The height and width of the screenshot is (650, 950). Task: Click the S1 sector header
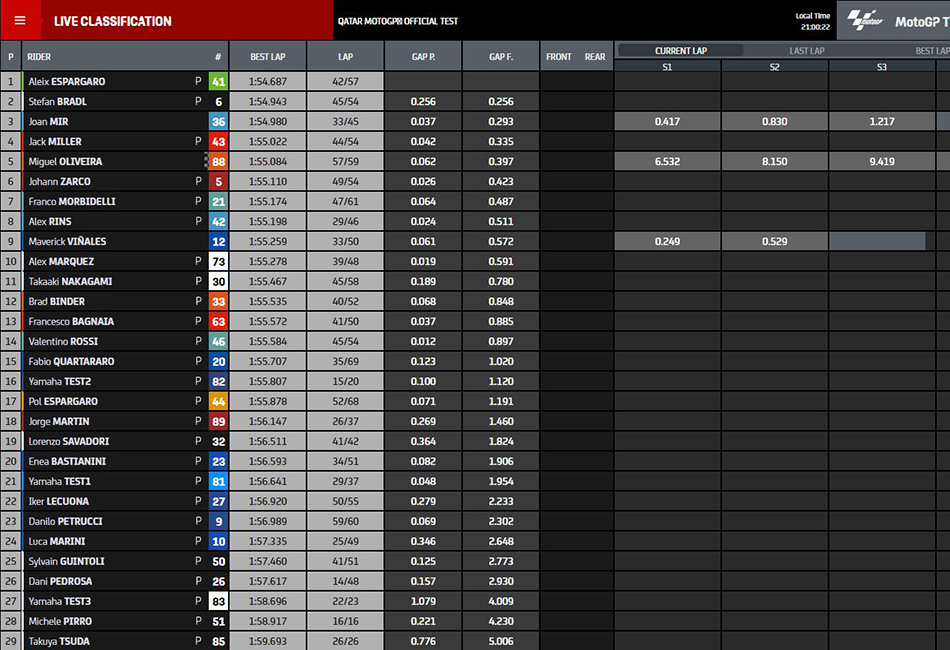pos(667,67)
